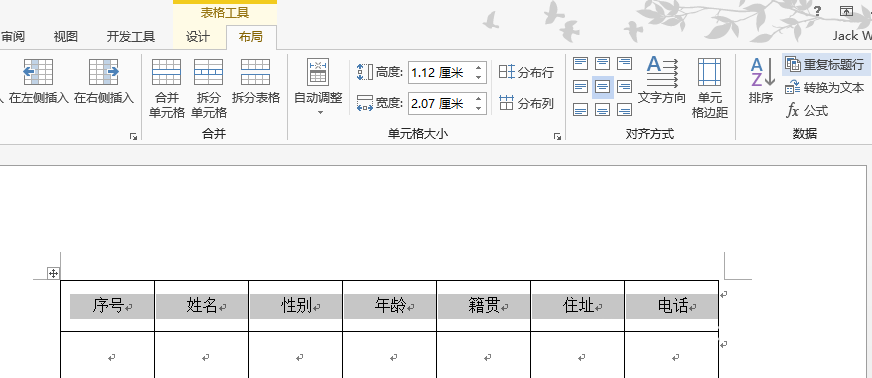The width and height of the screenshot is (872, 378).
Task: Click Insert Right column icon
Action: (x=104, y=72)
